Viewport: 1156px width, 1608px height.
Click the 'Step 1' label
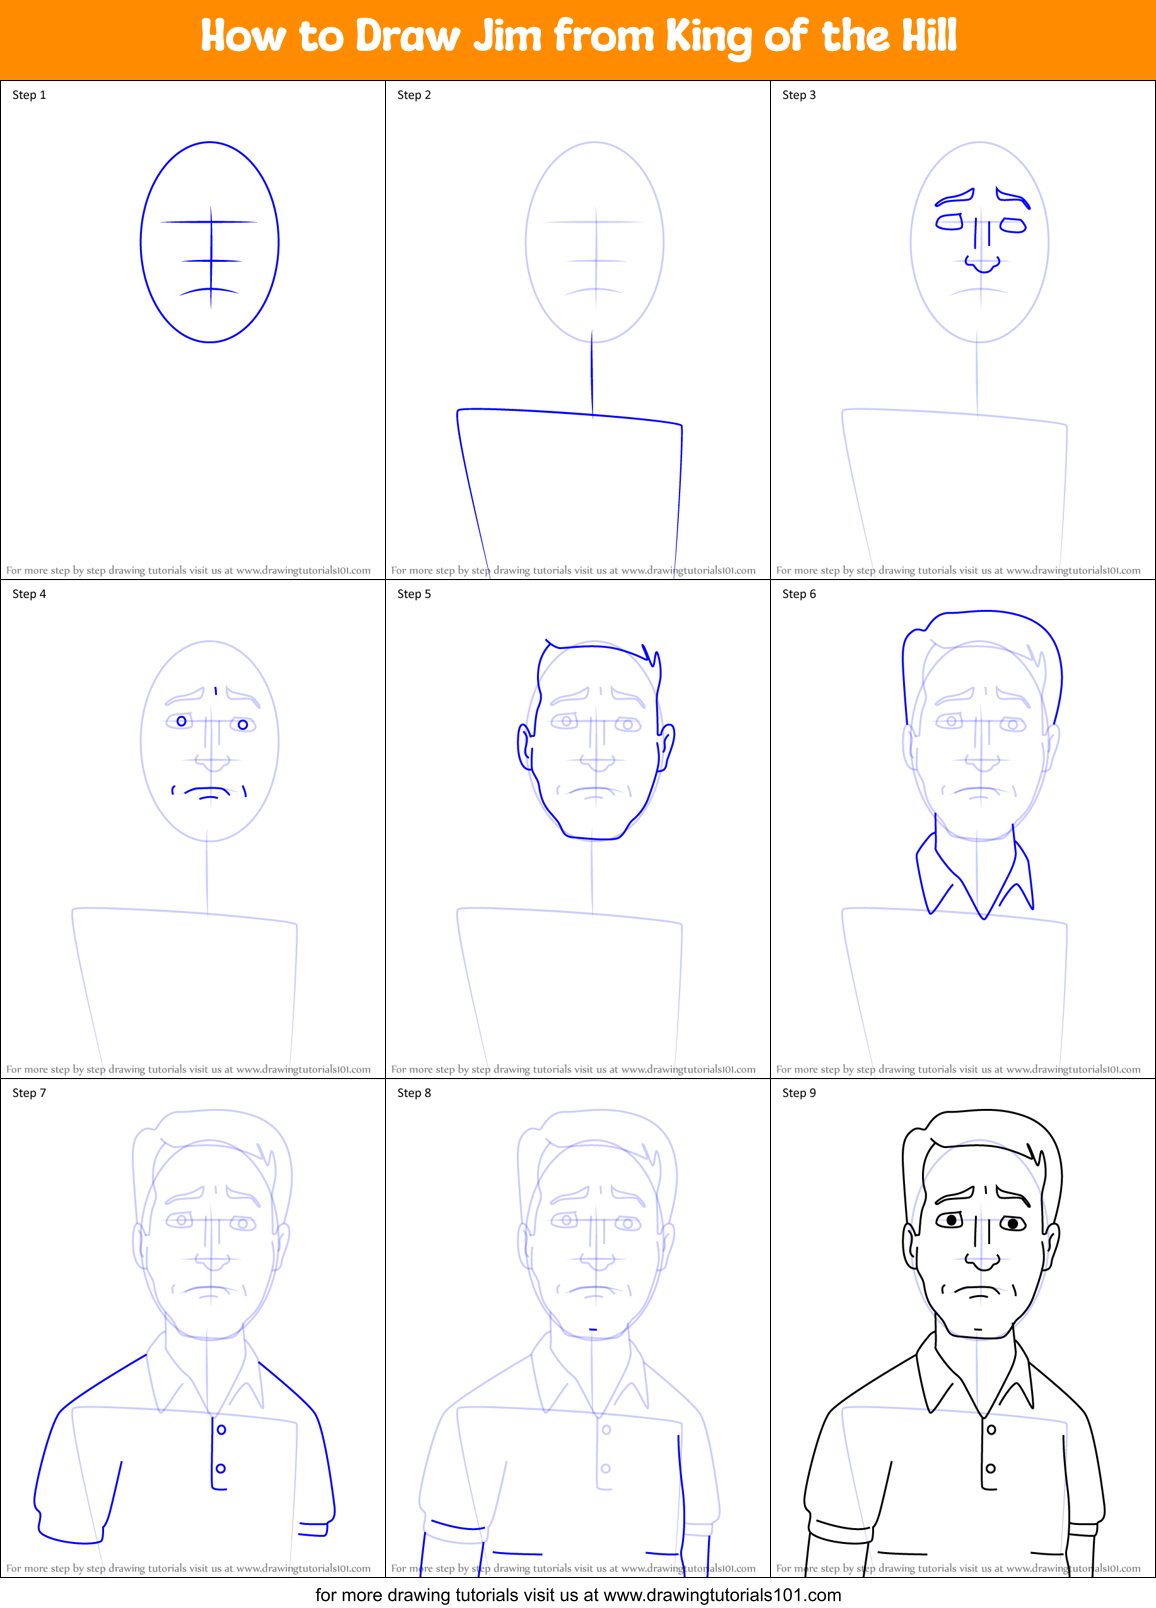click(x=29, y=95)
